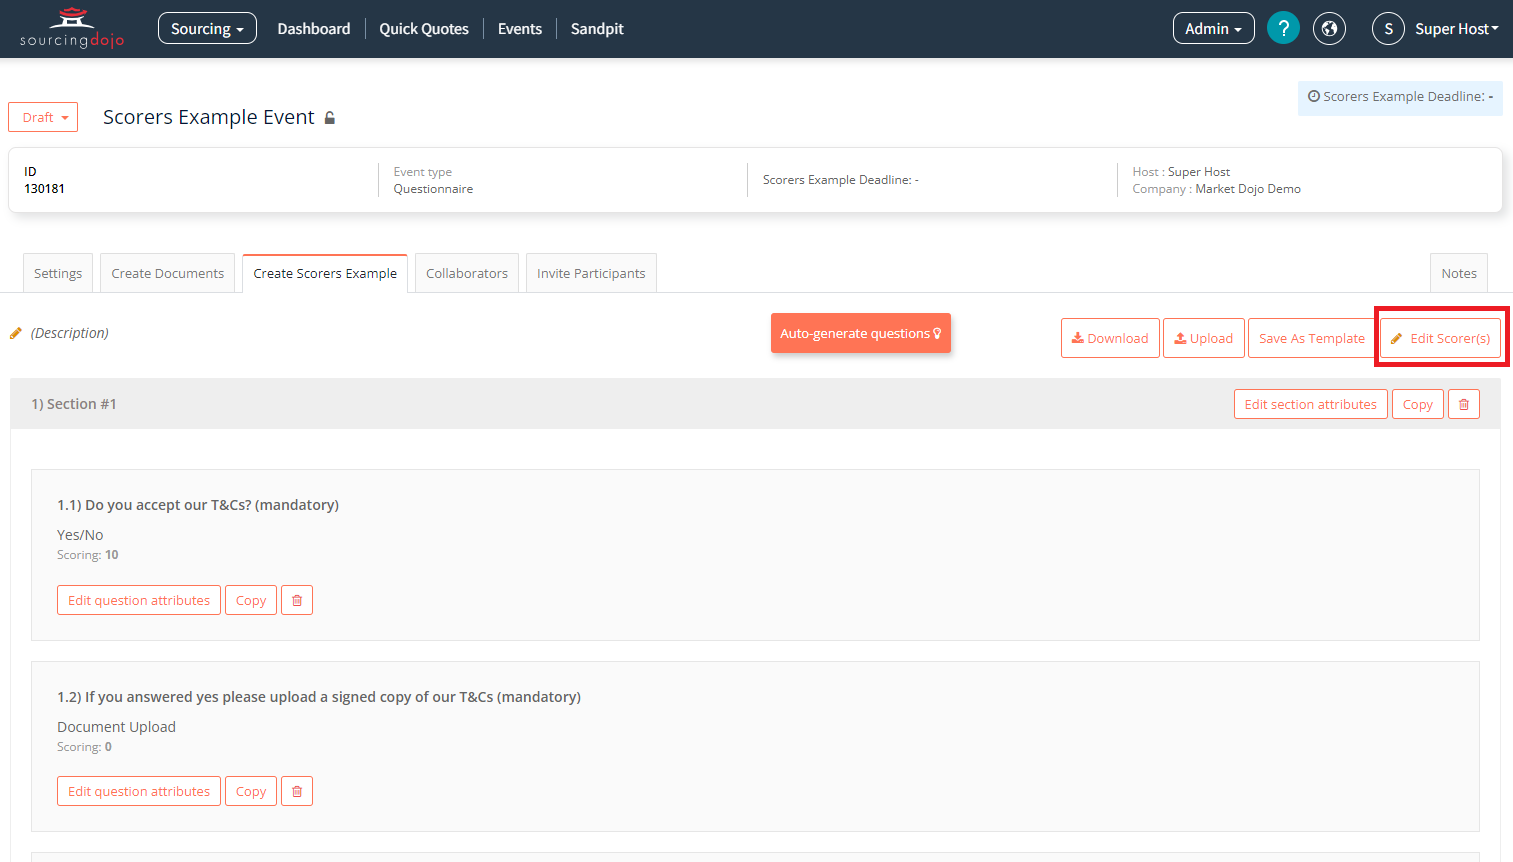The width and height of the screenshot is (1513, 862).
Task: Copy question 1.1
Action: coord(251,600)
